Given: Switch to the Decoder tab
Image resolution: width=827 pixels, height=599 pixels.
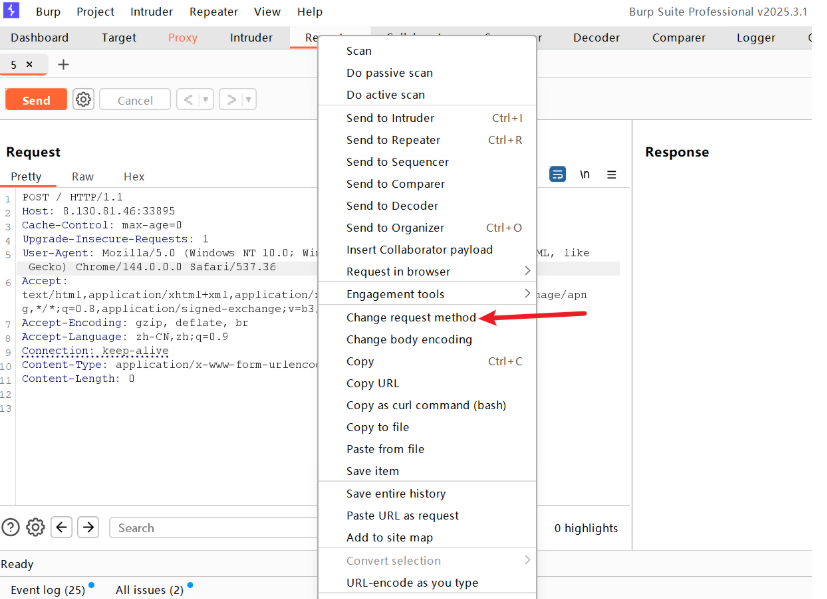Looking at the screenshot, I should tap(597, 37).
